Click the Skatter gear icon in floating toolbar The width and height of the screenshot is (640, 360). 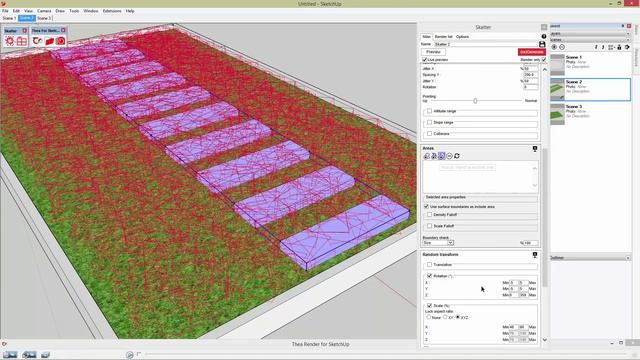point(10,41)
